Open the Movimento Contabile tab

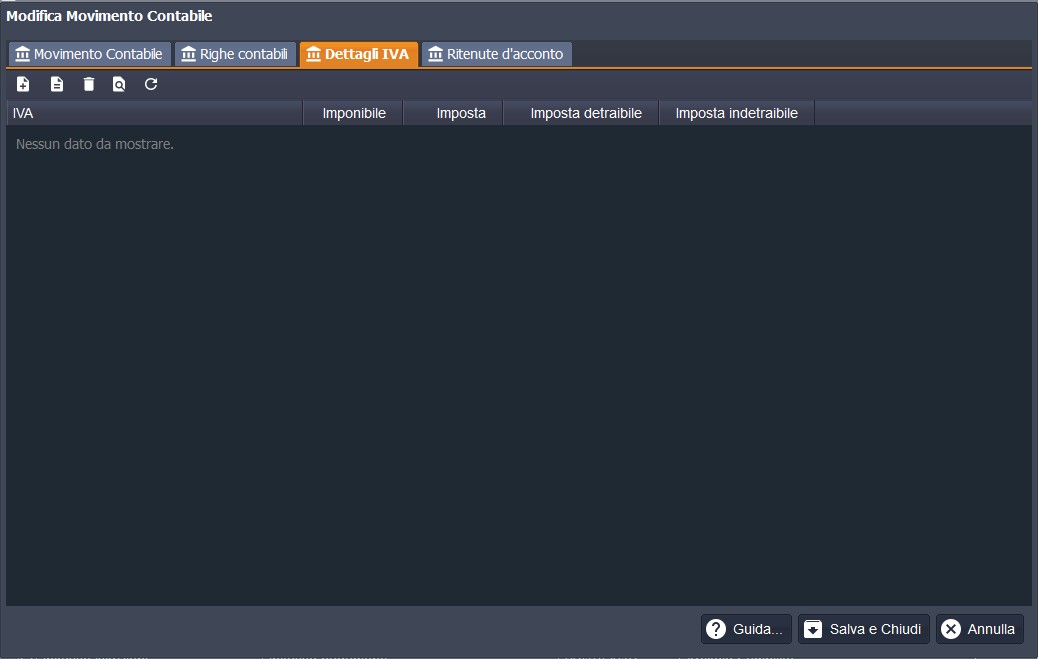pyautogui.click(x=89, y=54)
